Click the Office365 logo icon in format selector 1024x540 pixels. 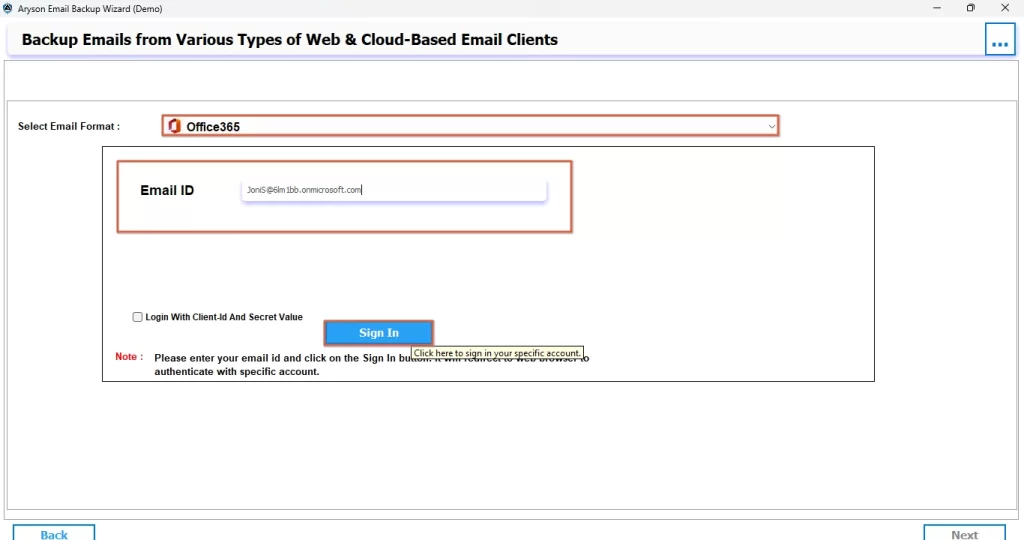pos(174,126)
